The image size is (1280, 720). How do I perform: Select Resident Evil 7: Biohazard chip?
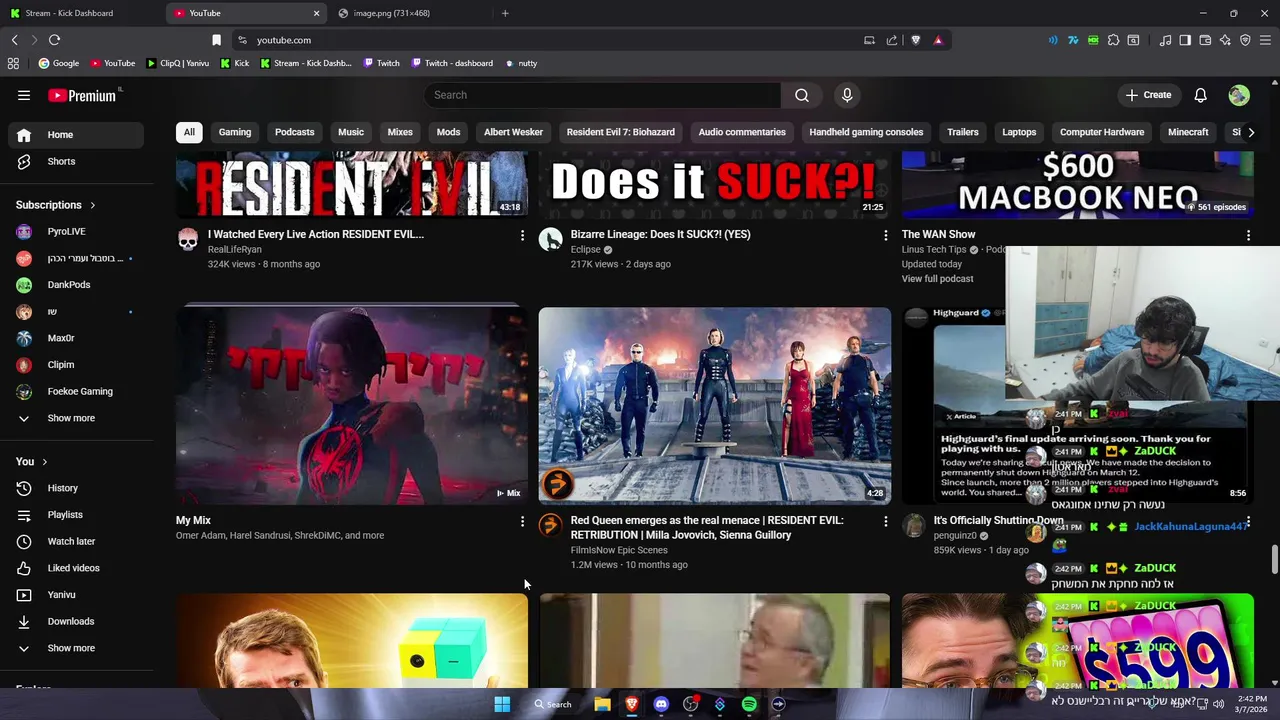click(621, 132)
